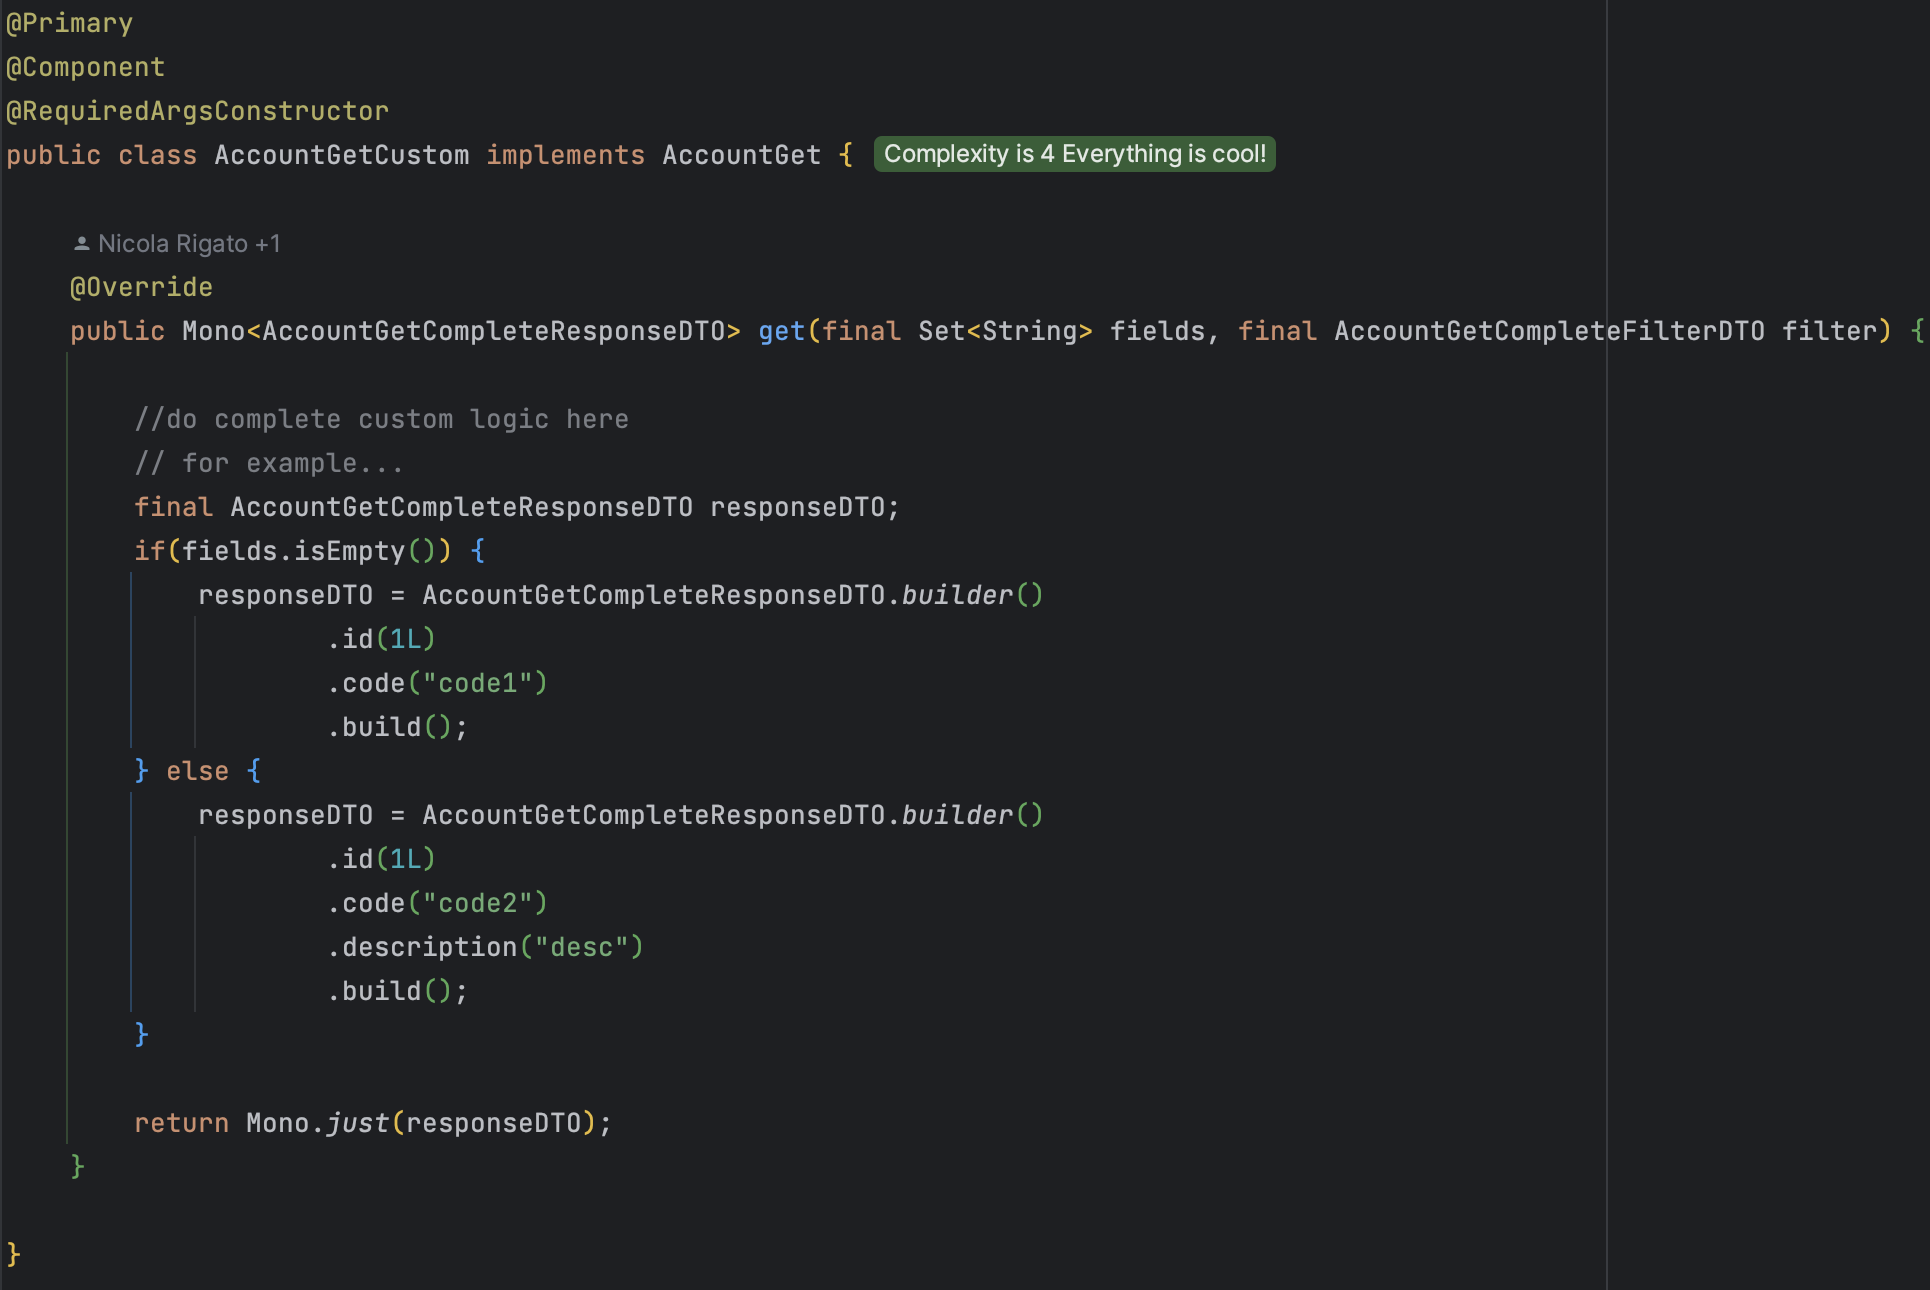The image size is (1930, 1290).
Task: Click the string "desc"
Action: [x=581, y=947]
